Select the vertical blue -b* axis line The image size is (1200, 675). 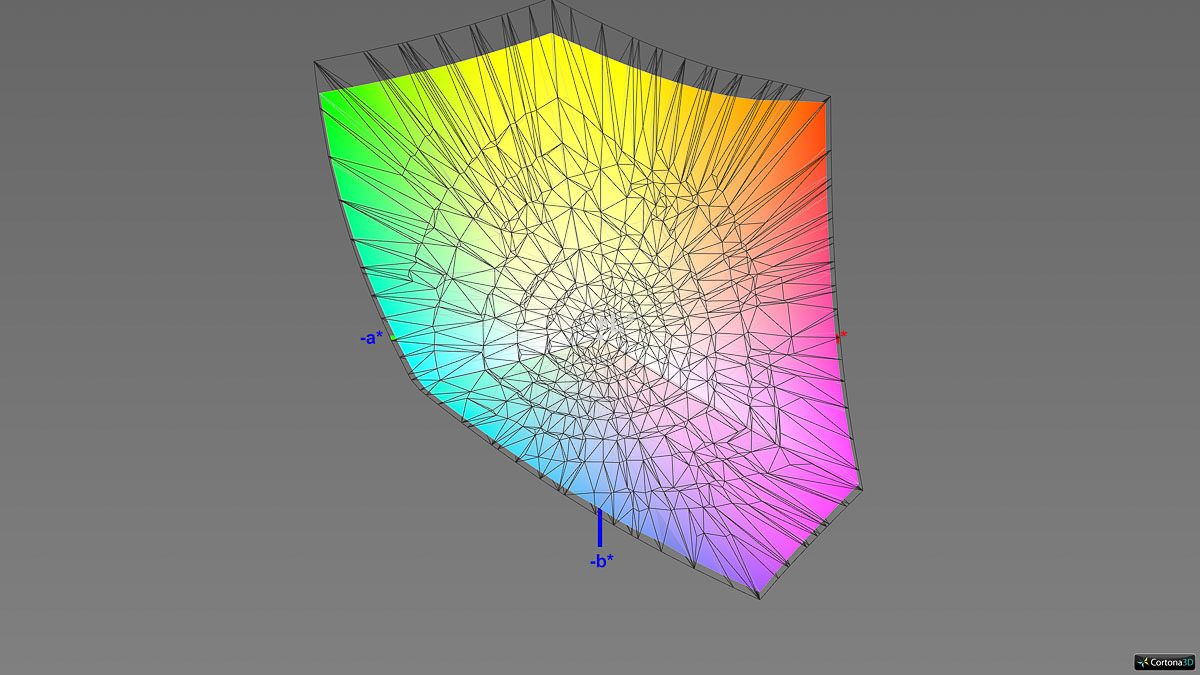coord(600,527)
